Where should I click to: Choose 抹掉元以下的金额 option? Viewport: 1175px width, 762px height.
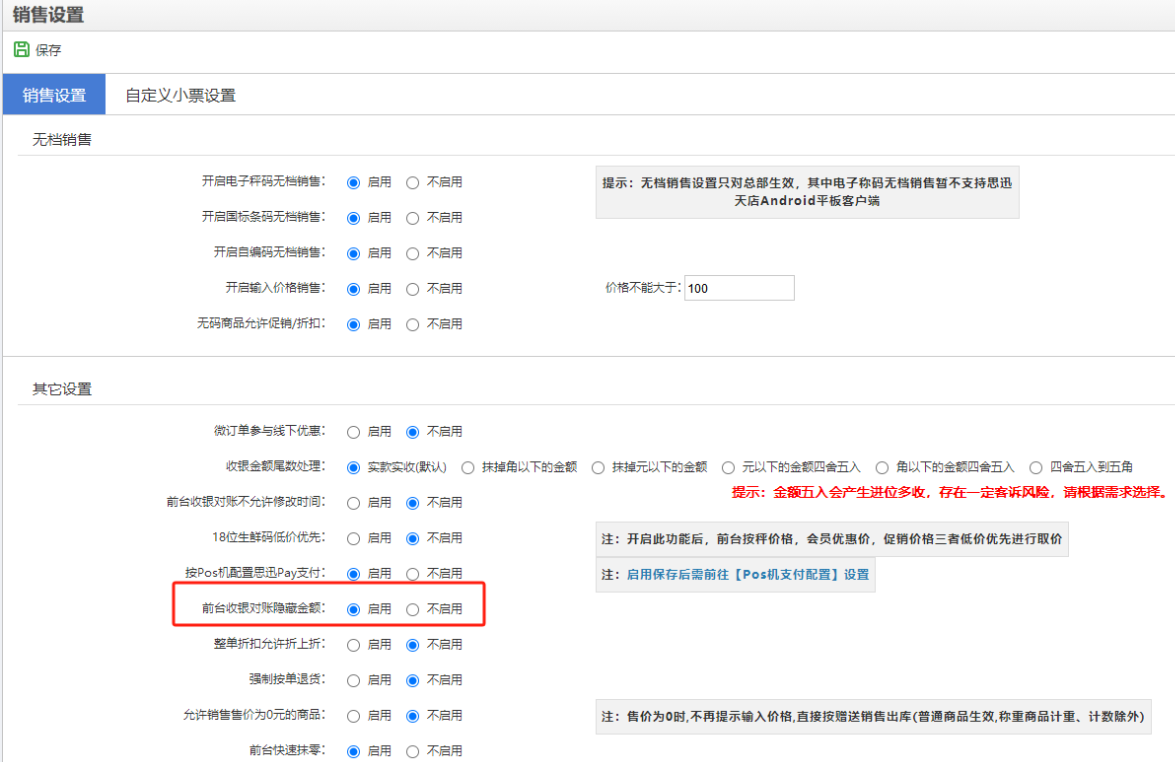598,468
